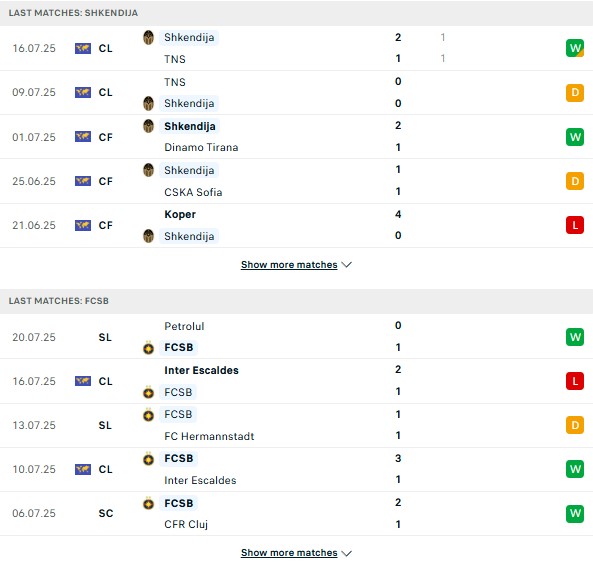The image size is (593, 568).
Task: Click the Shkendija club crest in the Dinamo Tirana match
Action: [148, 126]
